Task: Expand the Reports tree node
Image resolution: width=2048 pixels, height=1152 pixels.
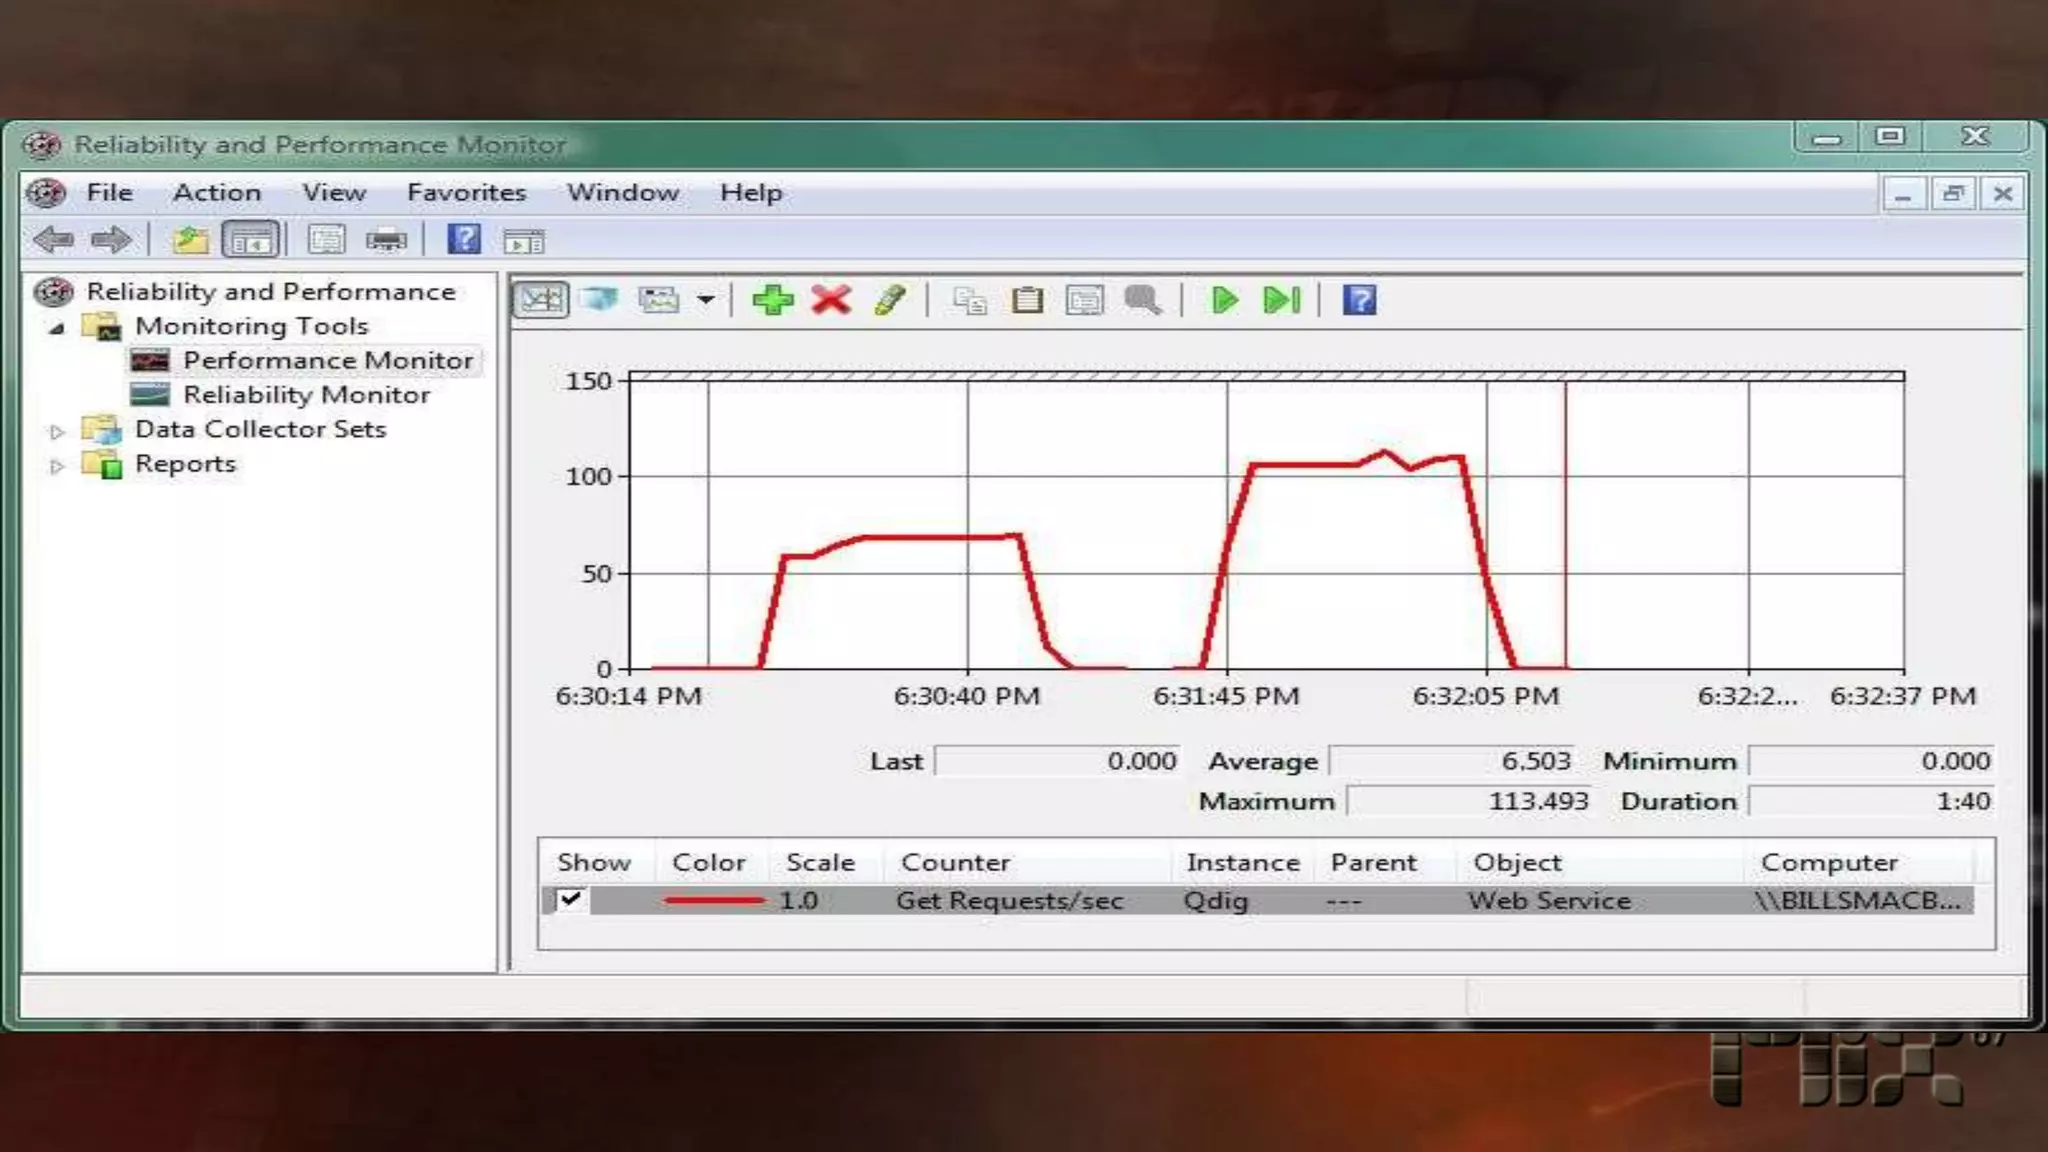Action: (57, 466)
